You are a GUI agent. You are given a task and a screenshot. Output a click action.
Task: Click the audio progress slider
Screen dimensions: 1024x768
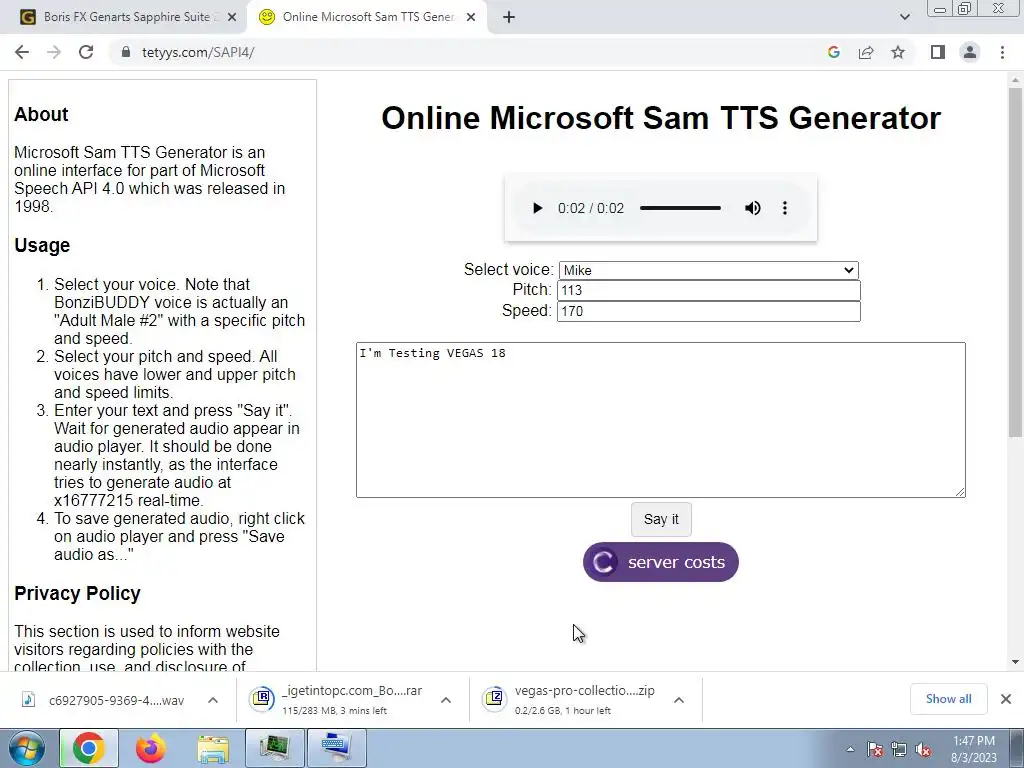tap(680, 208)
